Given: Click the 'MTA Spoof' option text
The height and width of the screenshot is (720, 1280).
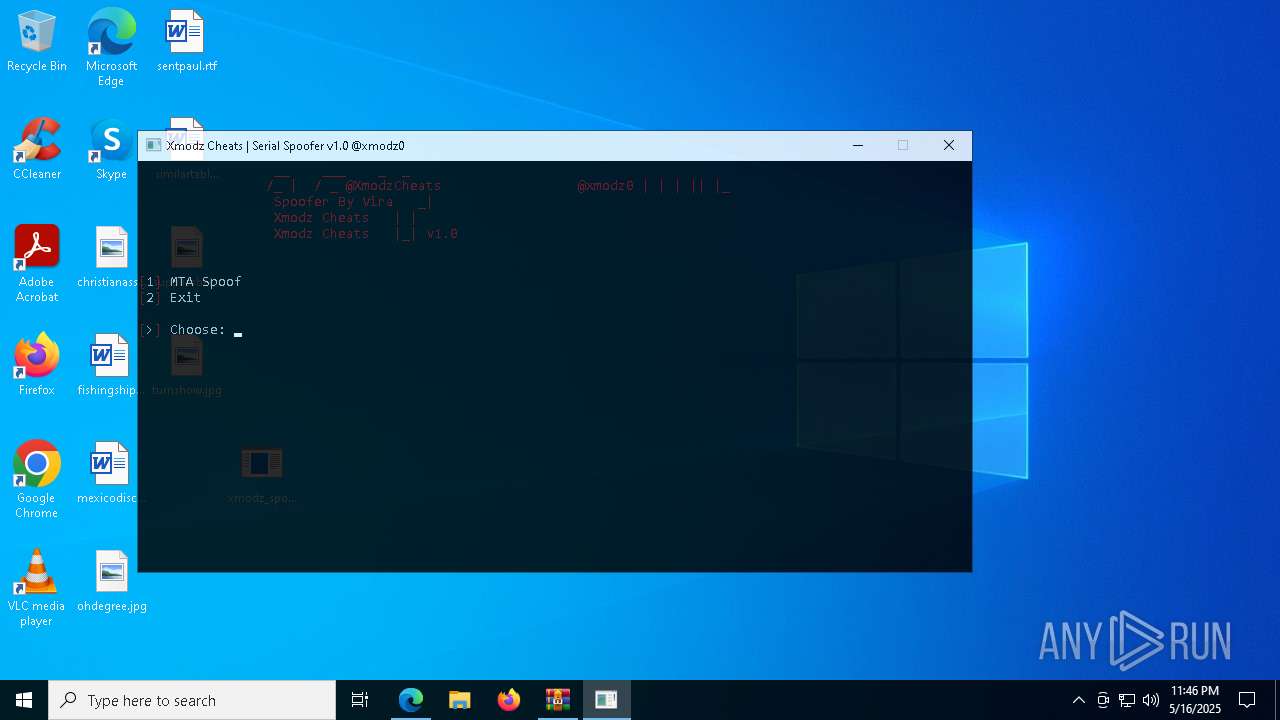Looking at the screenshot, I should (205, 282).
